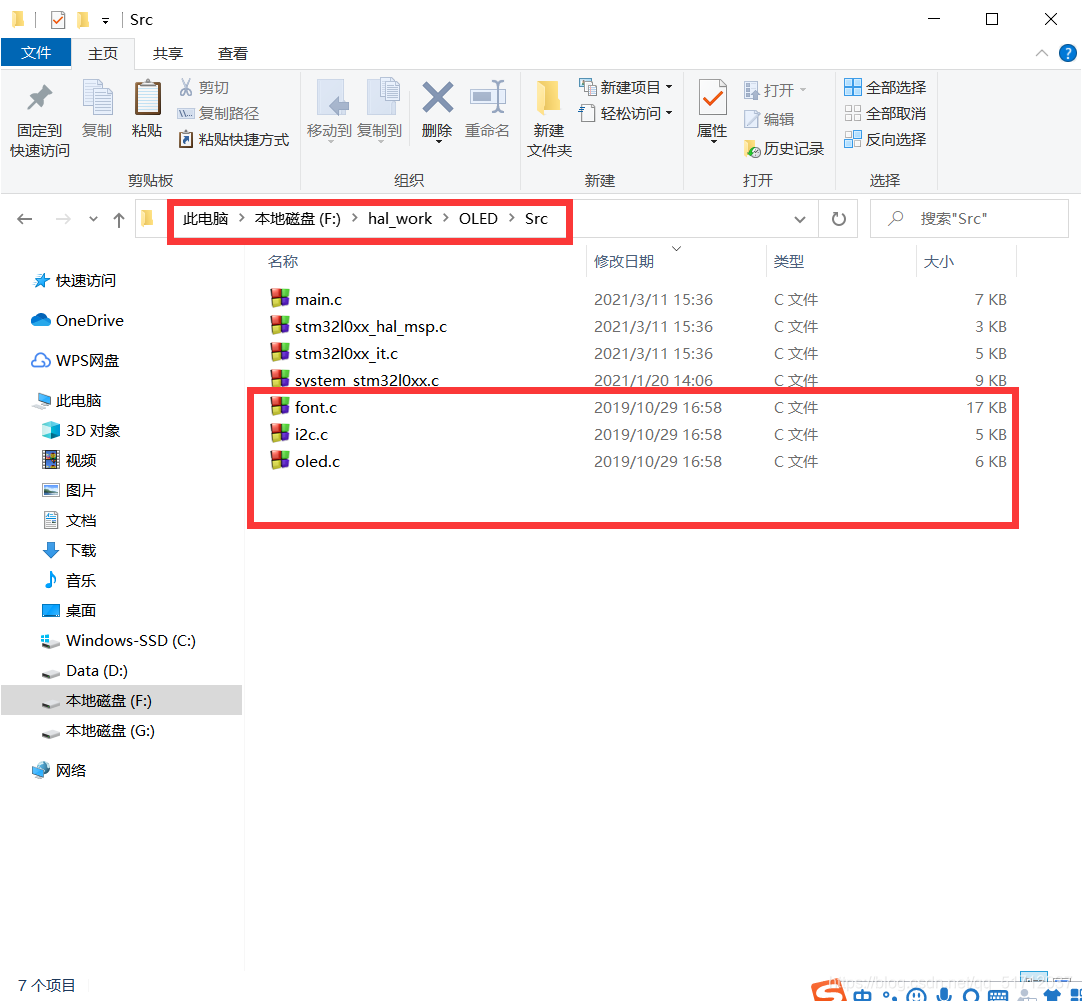Sort files by date modified column
The width and height of the screenshot is (1082, 1001).
coord(623,261)
